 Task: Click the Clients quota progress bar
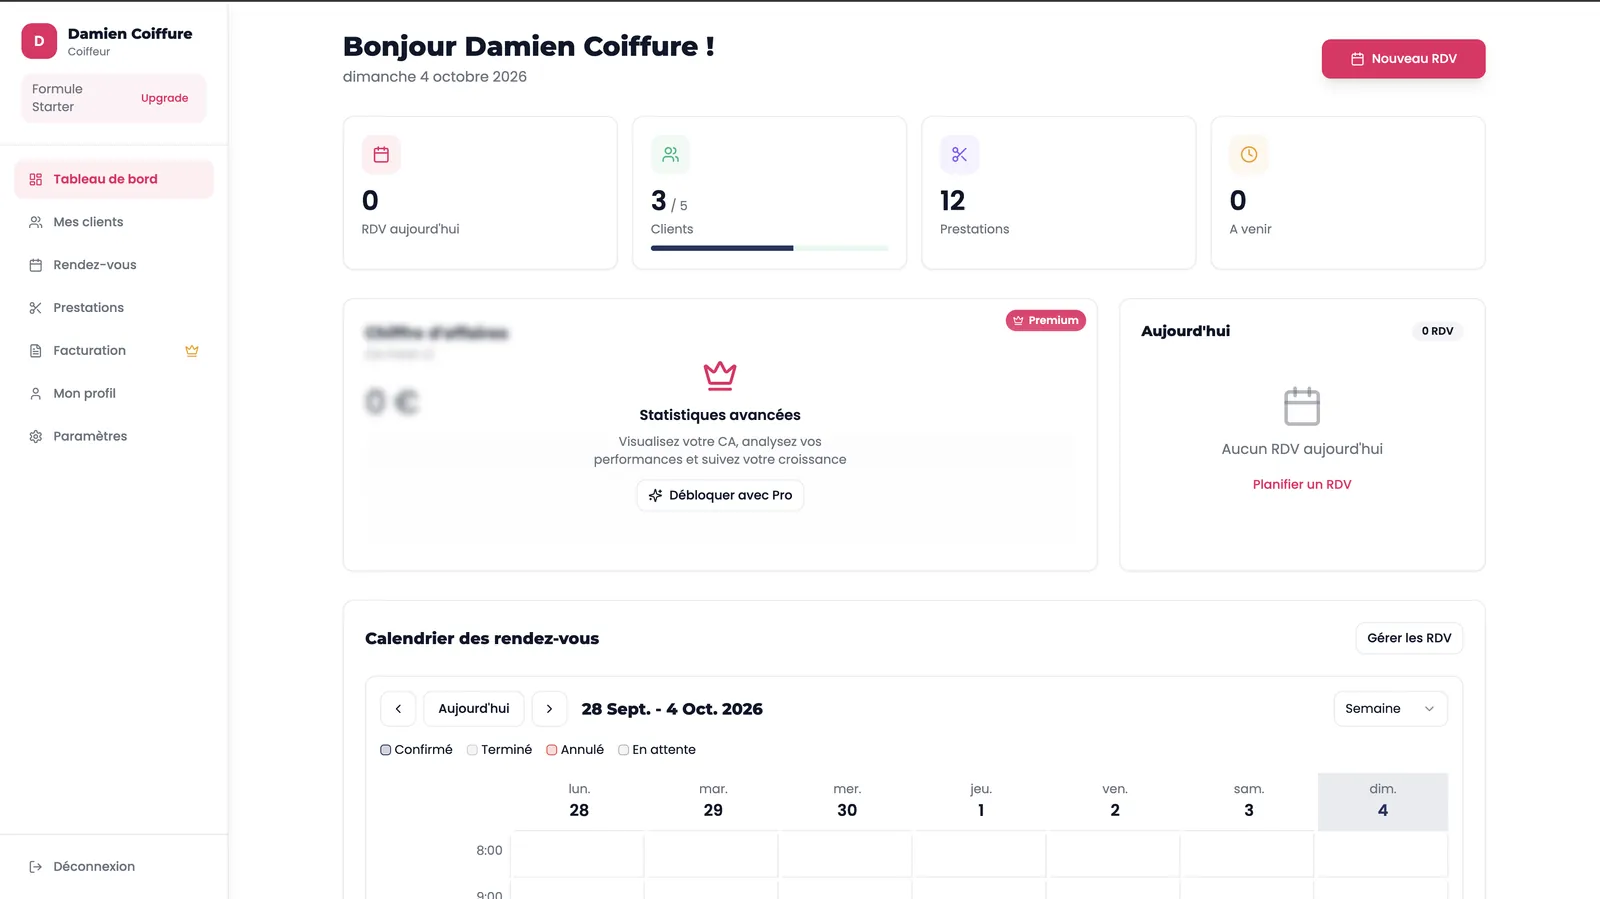click(769, 248)
